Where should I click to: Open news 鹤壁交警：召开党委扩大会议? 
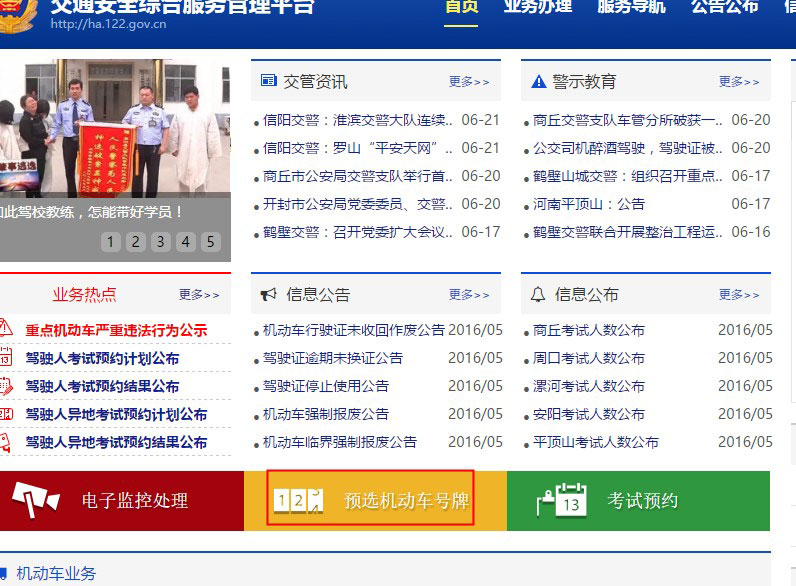coord(357,232)
